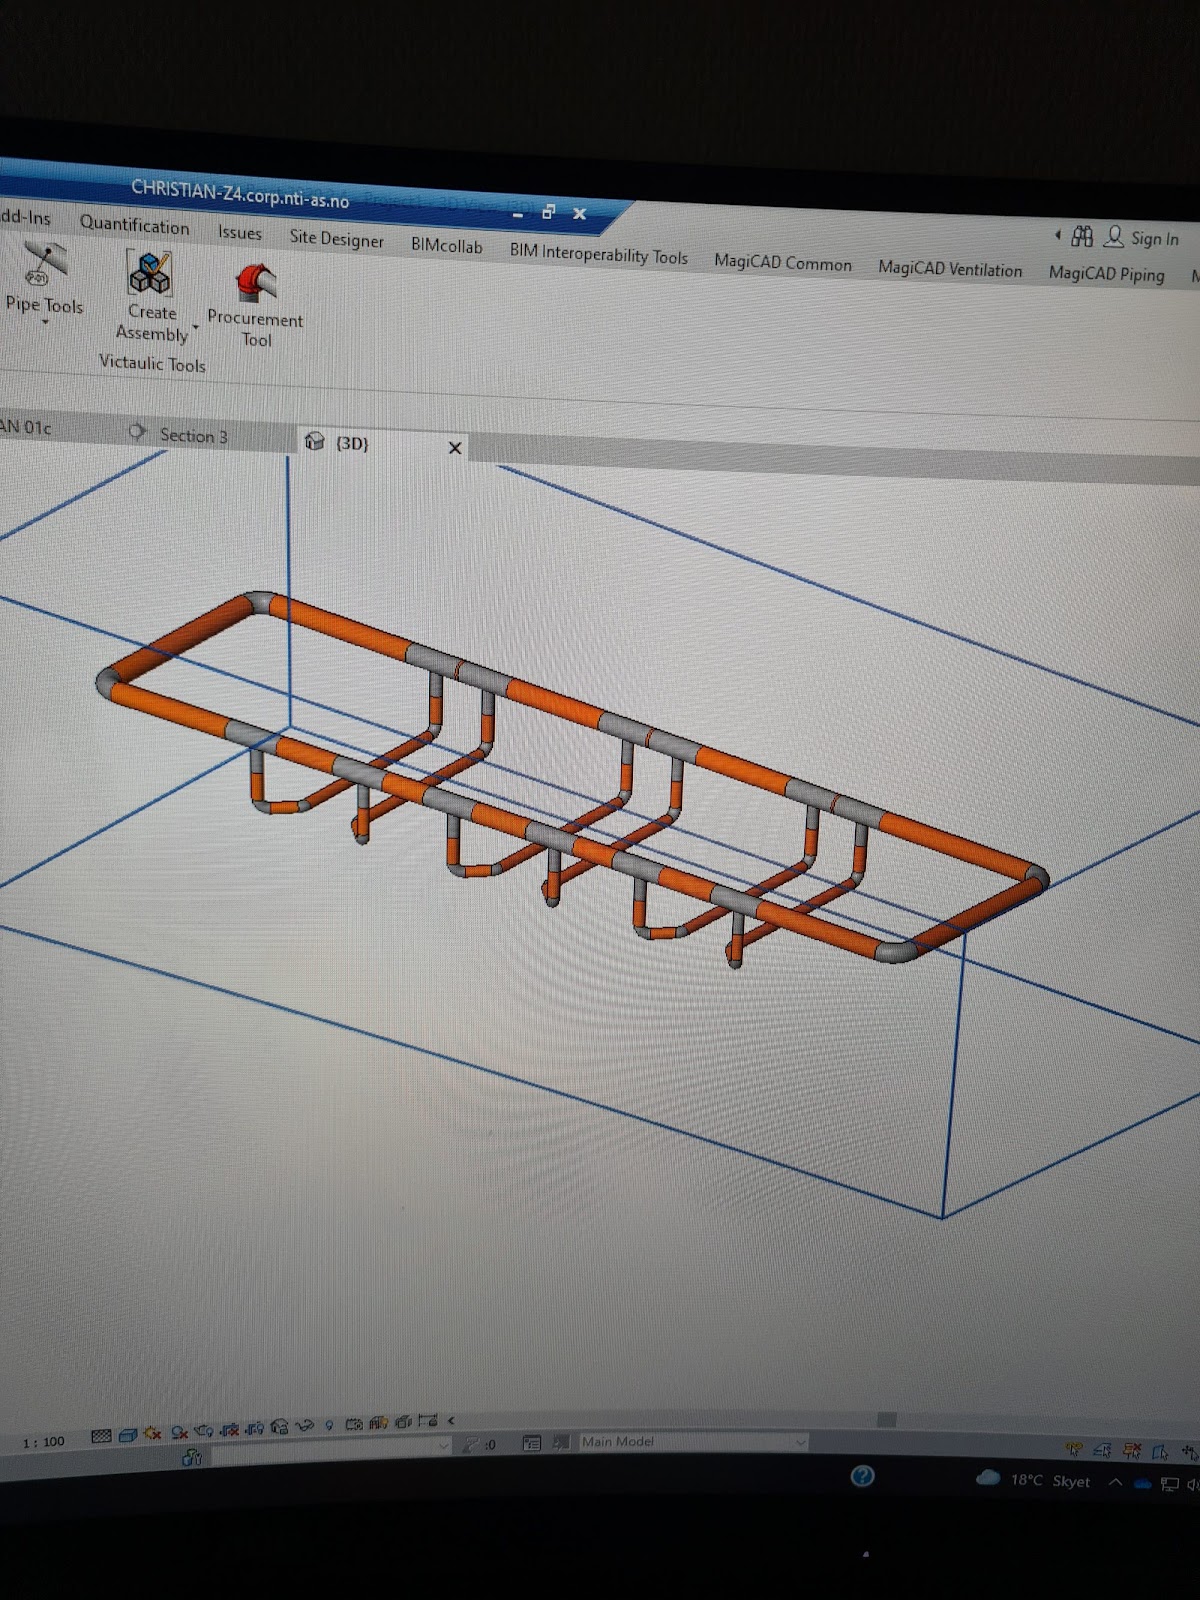This screenshot has height=1600, width=1200.
Task: Click the Create Assembly icon
Action: coord(150,274)
